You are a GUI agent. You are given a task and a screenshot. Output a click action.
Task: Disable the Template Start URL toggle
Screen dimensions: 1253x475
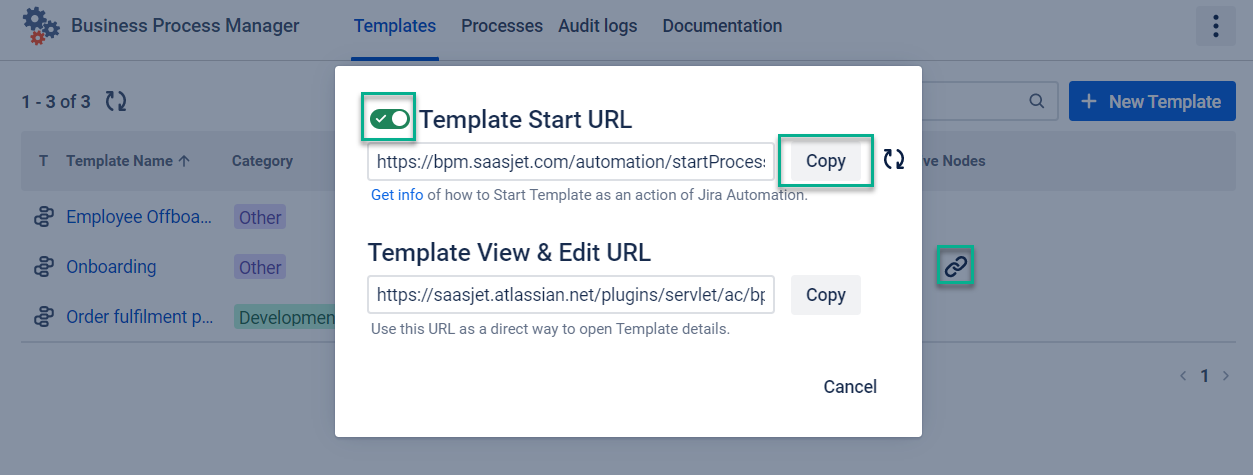pos(389,120)
